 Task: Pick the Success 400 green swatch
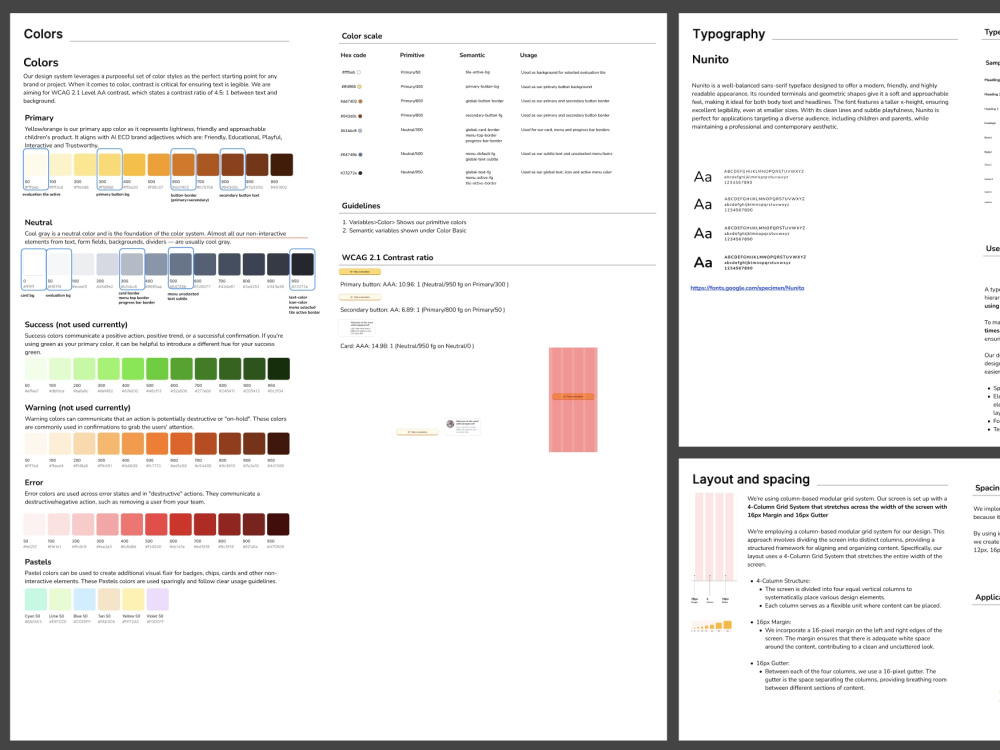pos(133,369)
